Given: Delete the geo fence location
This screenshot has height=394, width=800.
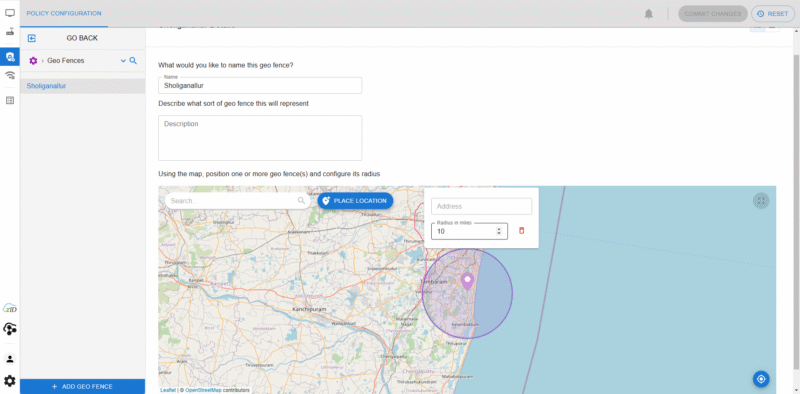Looking at the screenshot, I should pyautogui.click(x=521, y=231).
